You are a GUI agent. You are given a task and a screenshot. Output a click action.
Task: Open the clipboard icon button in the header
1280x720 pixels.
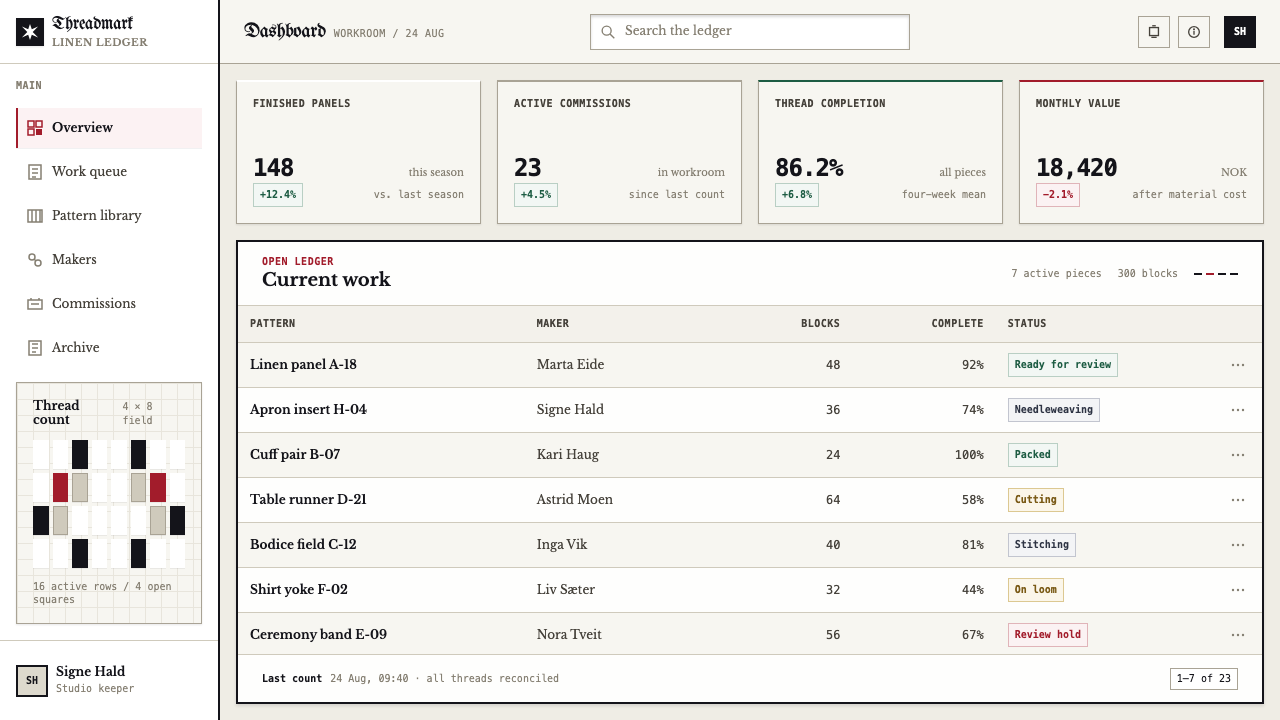pos(1154,32)
